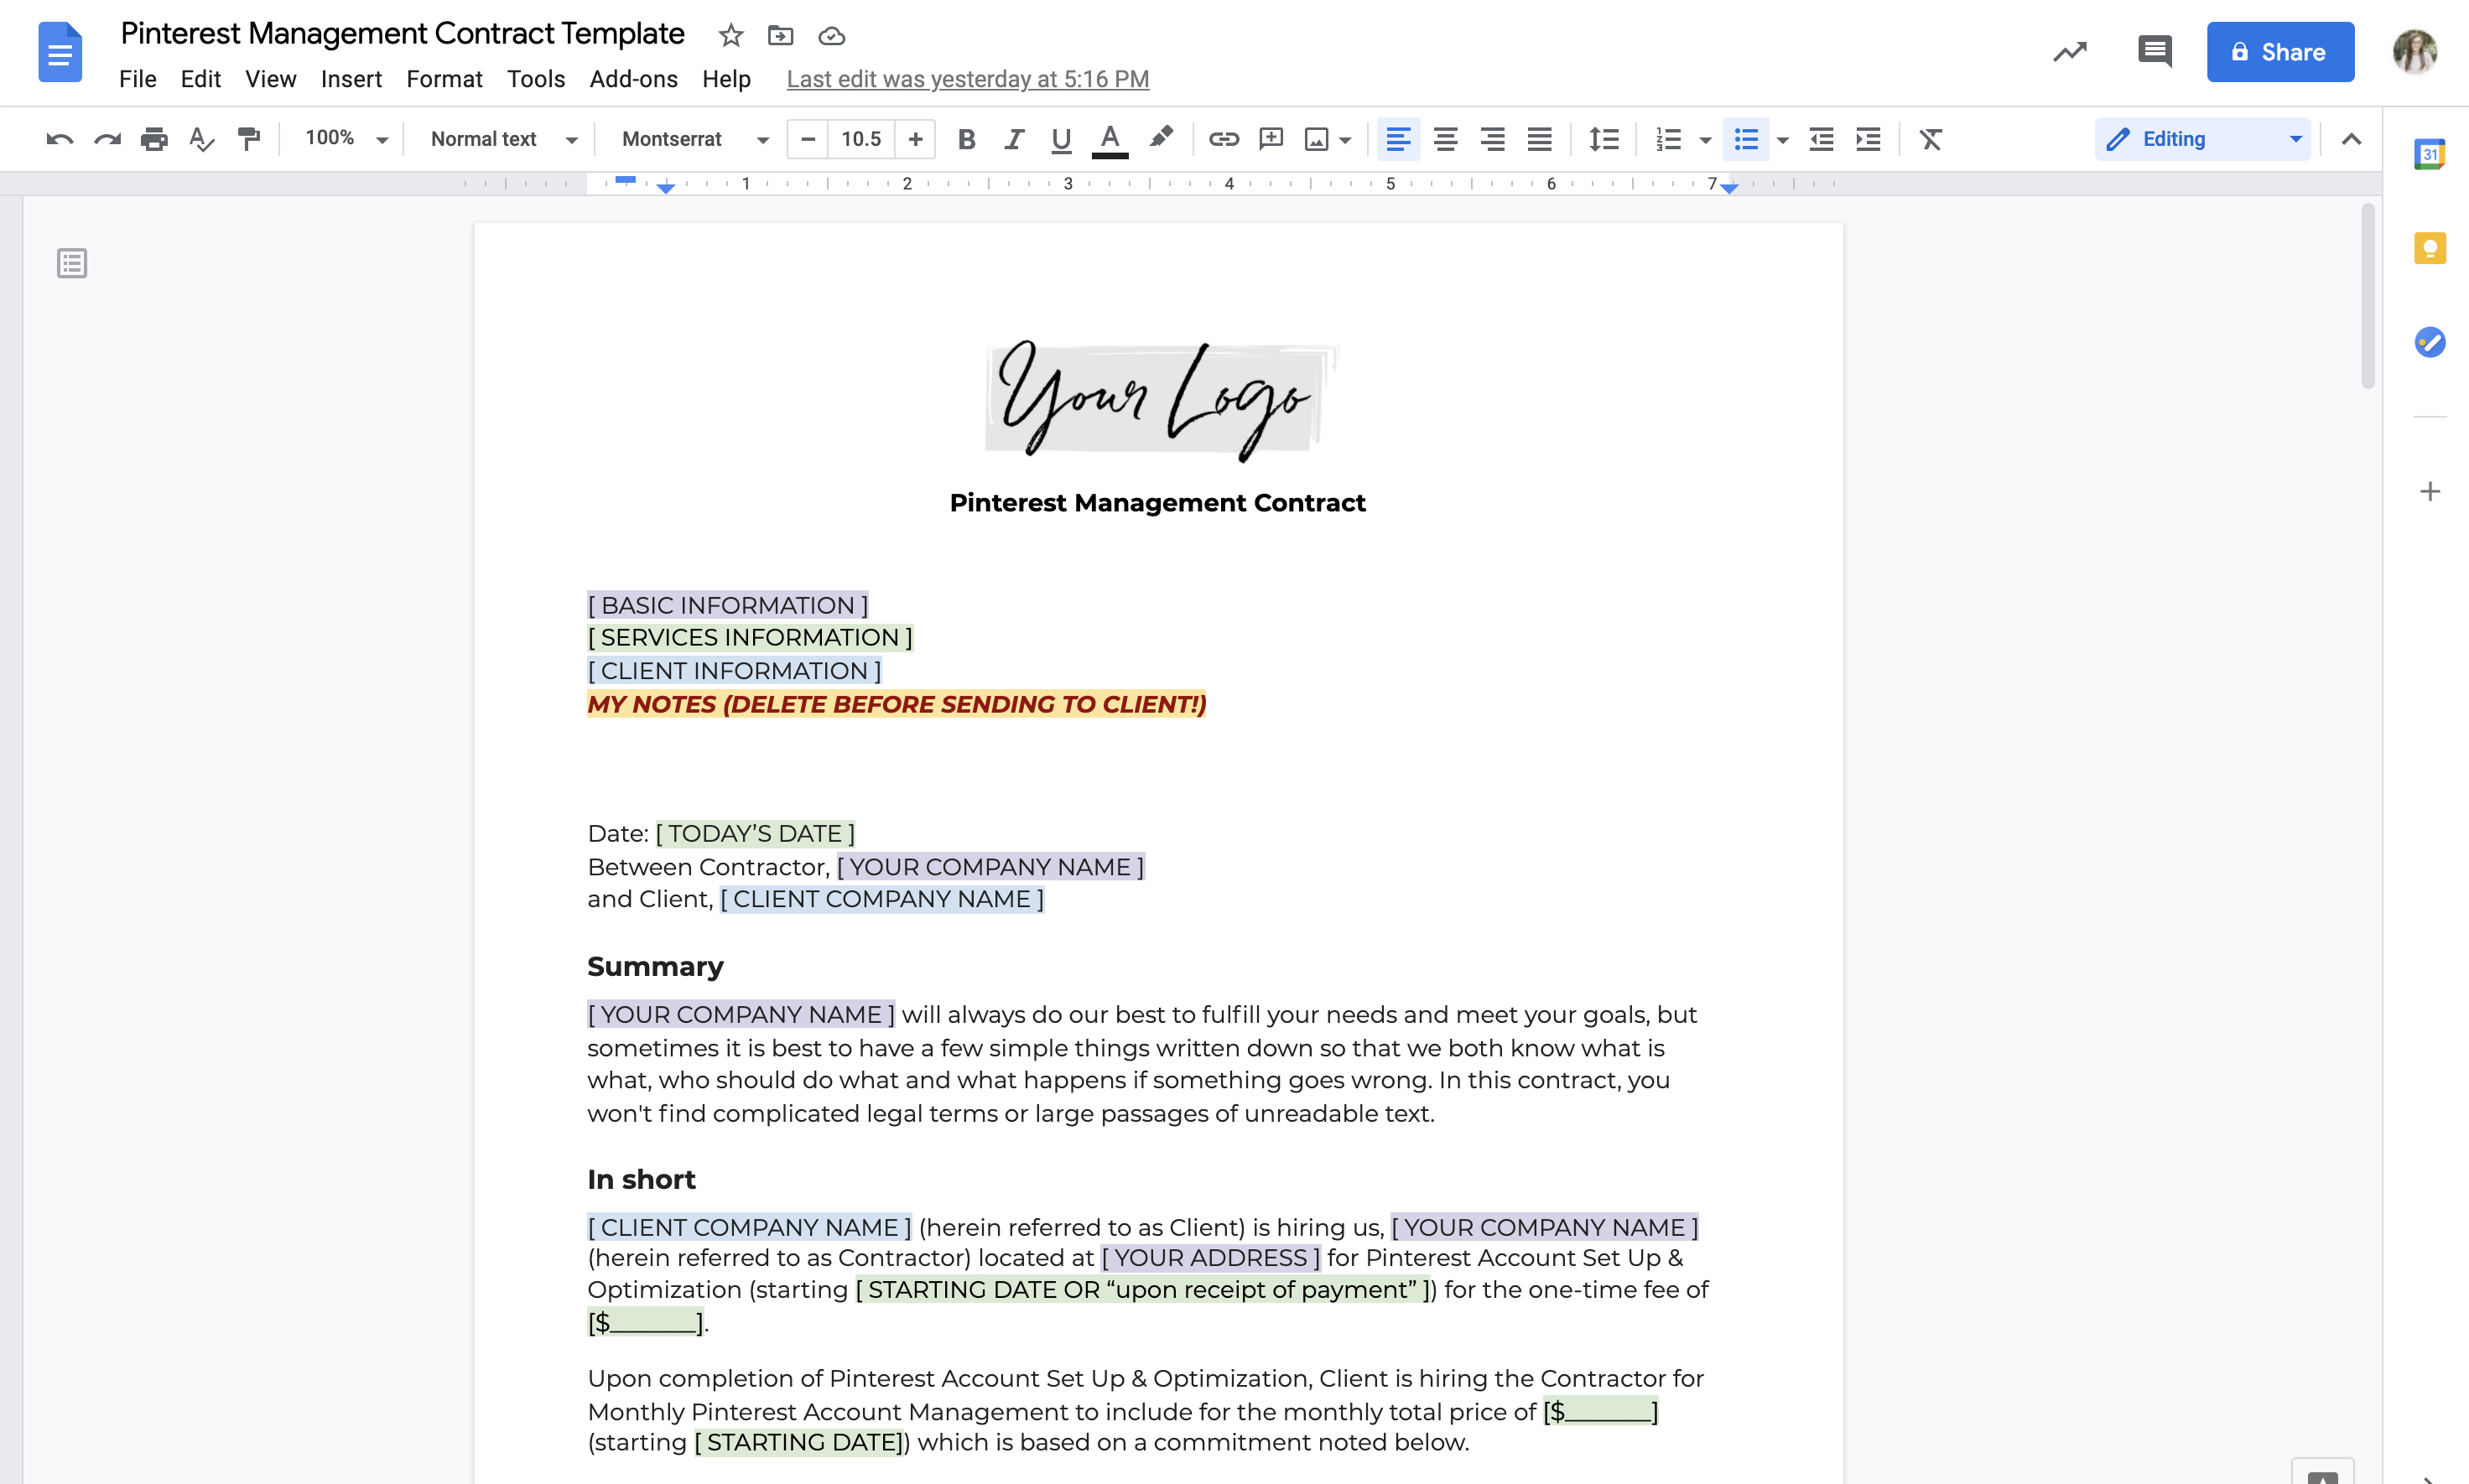Image resolution: width=2469 pixels, height=1484 pixels.
Task: Toggle bold formatting
Action: point(966,139)
